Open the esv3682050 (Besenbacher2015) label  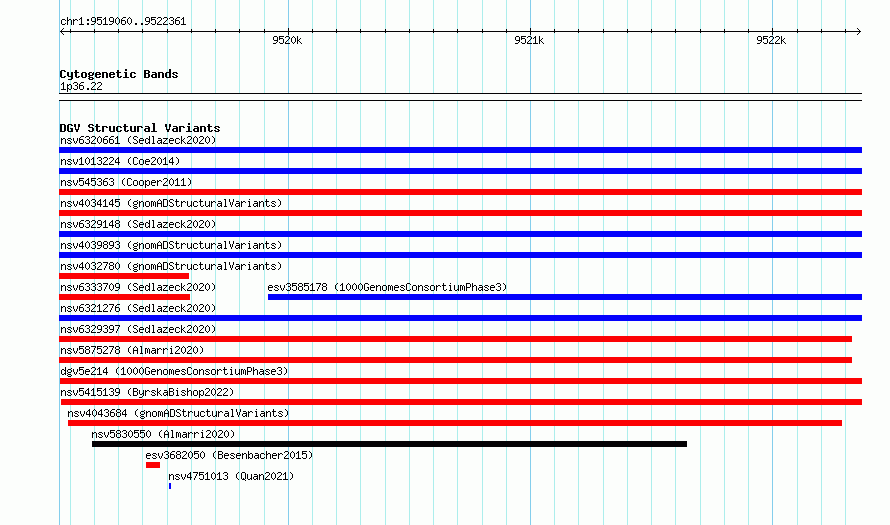point(229,455)
